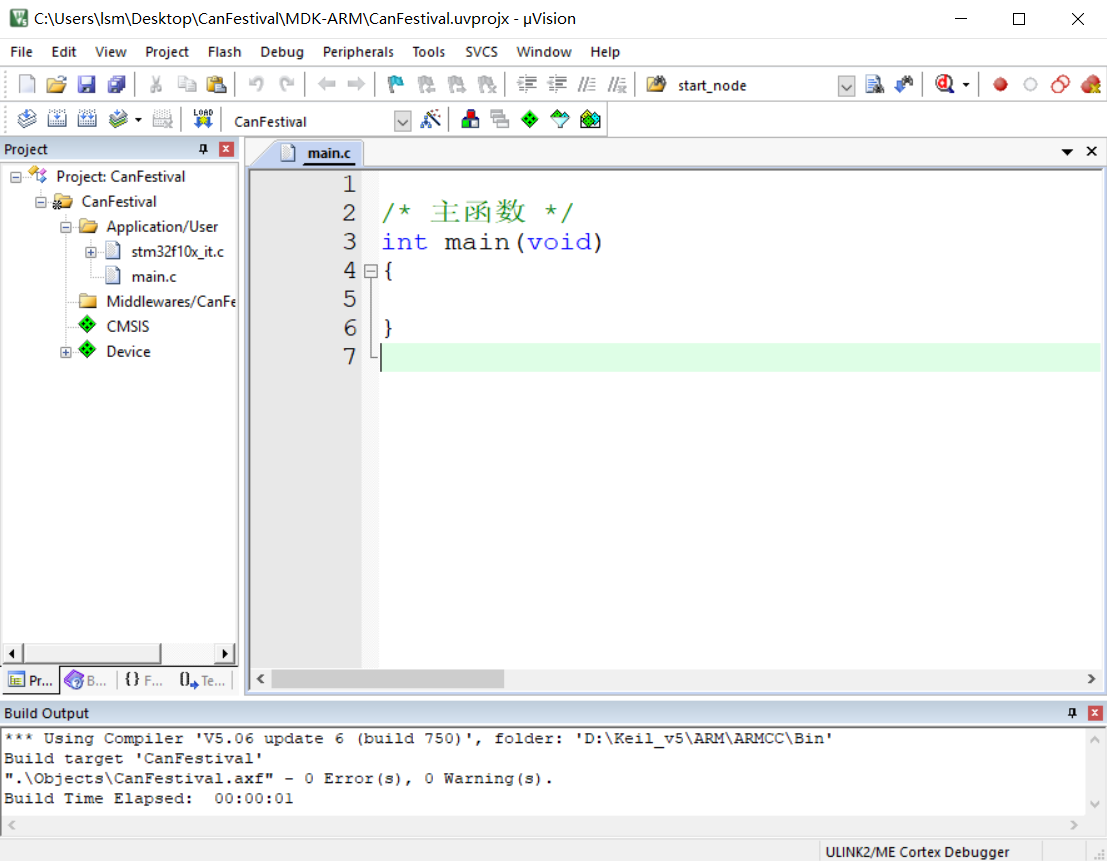
Task: Click the Cut scissors icon
Action: (x=156, y=85)
